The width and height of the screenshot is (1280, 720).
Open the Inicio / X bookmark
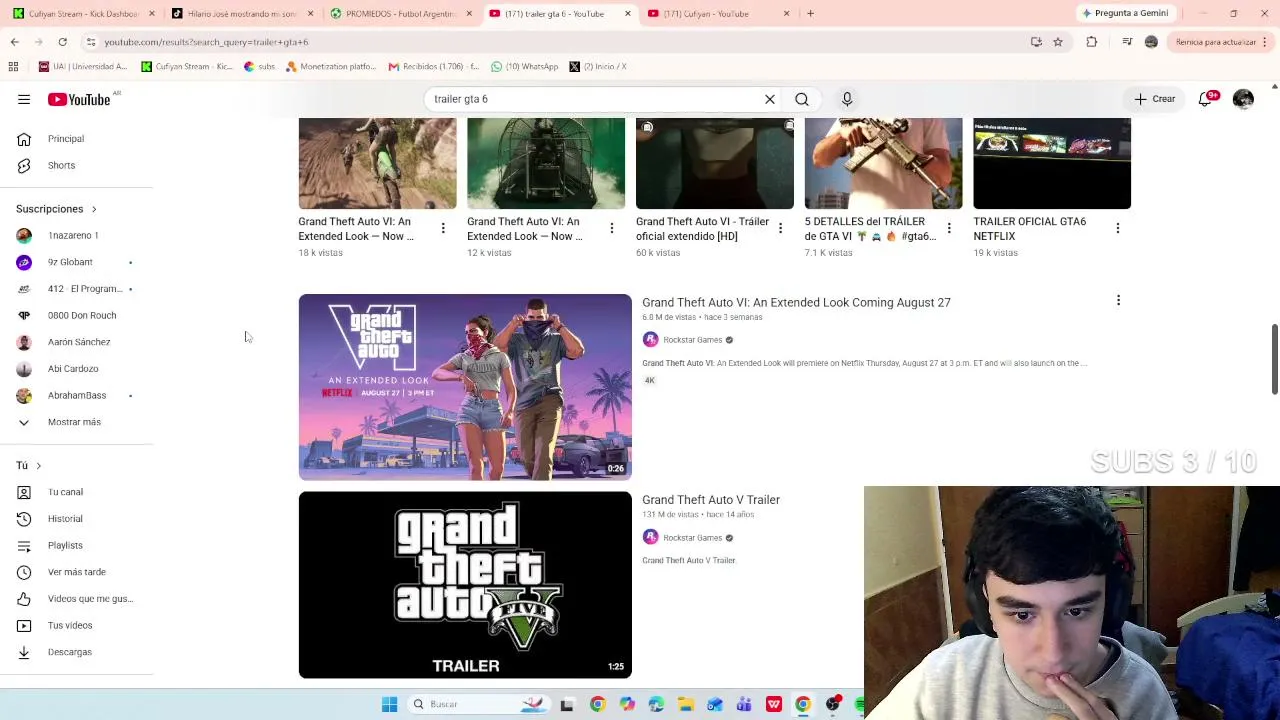[x=598, y=67]
